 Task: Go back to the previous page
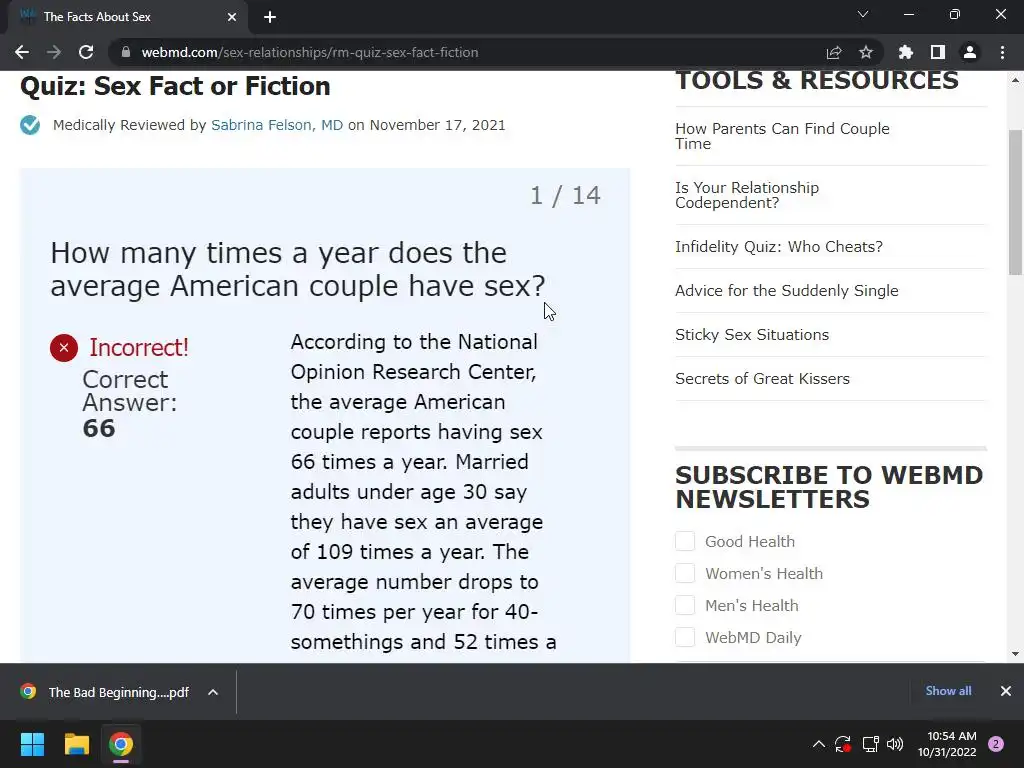pos(22,52)
